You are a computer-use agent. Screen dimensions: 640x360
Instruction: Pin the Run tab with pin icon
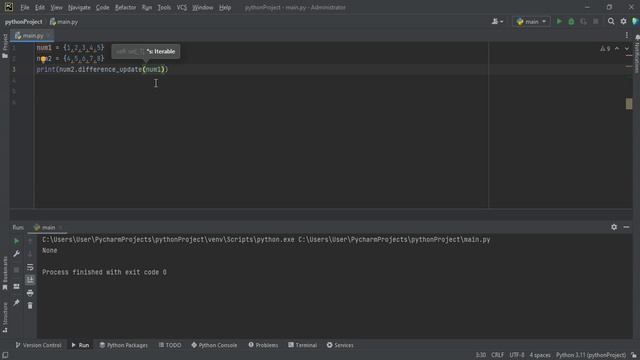16,302
